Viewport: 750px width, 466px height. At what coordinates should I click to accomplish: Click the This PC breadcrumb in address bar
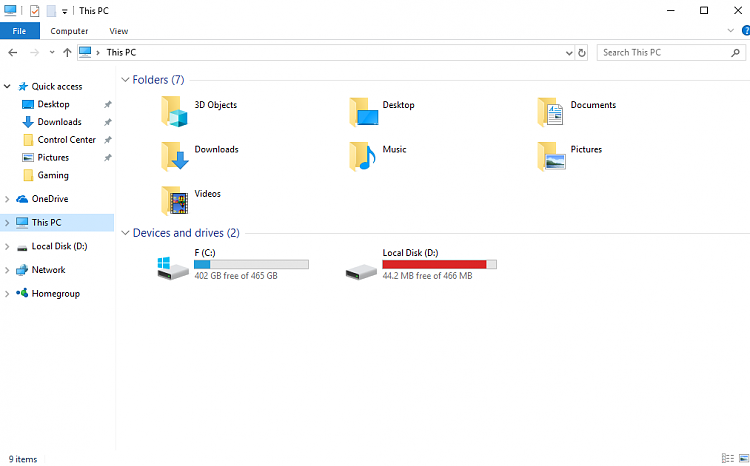pos(121,53)
